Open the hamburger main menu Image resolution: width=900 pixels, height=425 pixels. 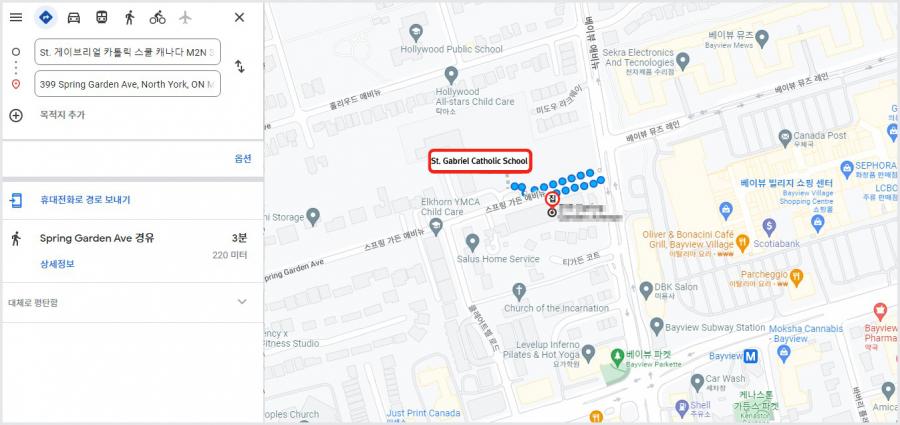(16, 17)
